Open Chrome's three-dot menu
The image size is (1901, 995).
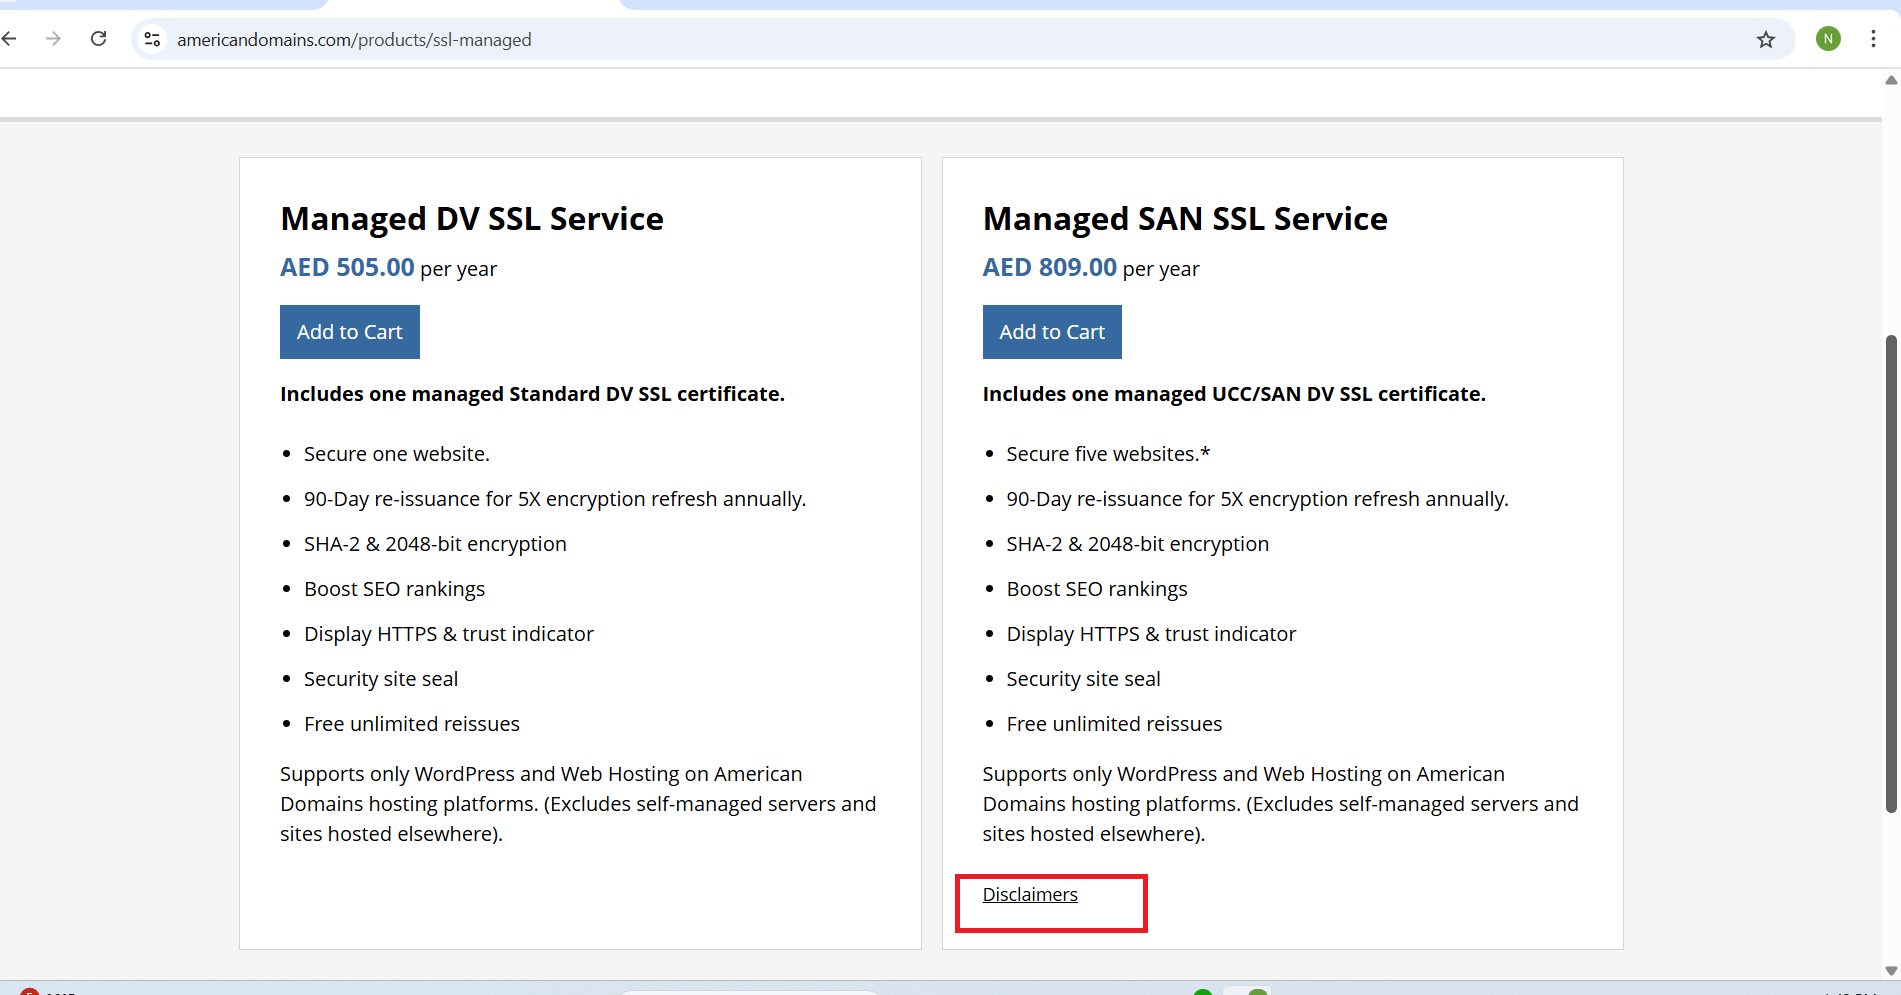pos(1873,39)
